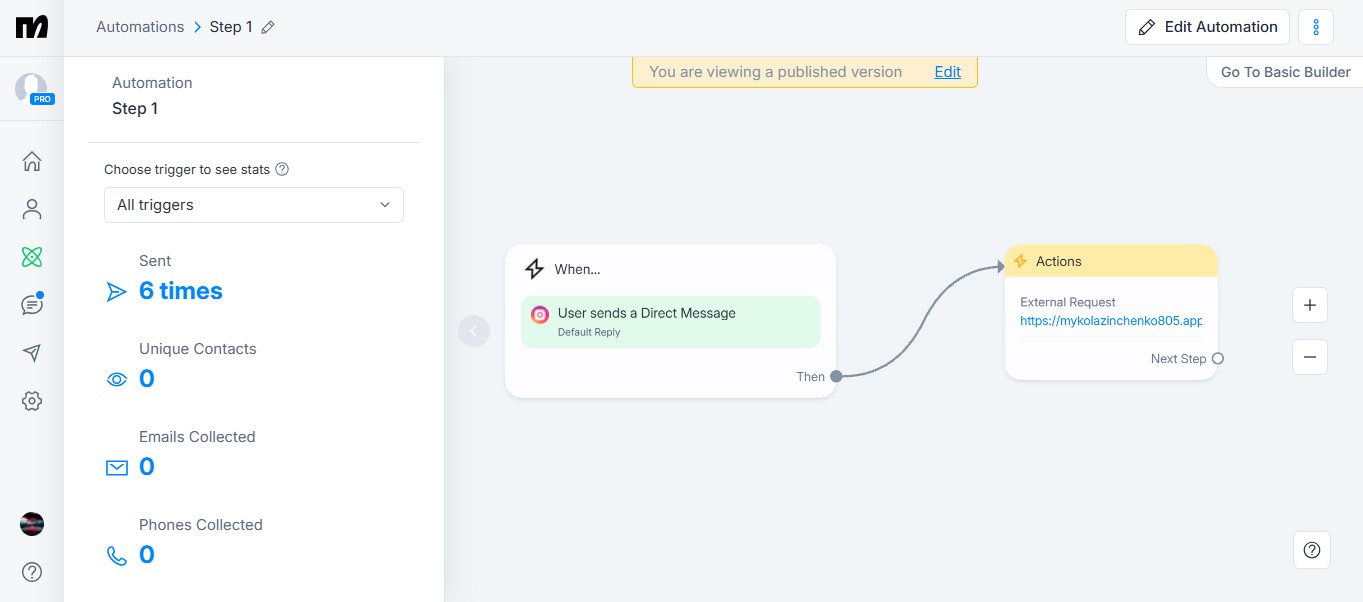1363x602 pixels.
Task: Click the dark circular profile avatar in the sidebar
Action: pos(32,524)
